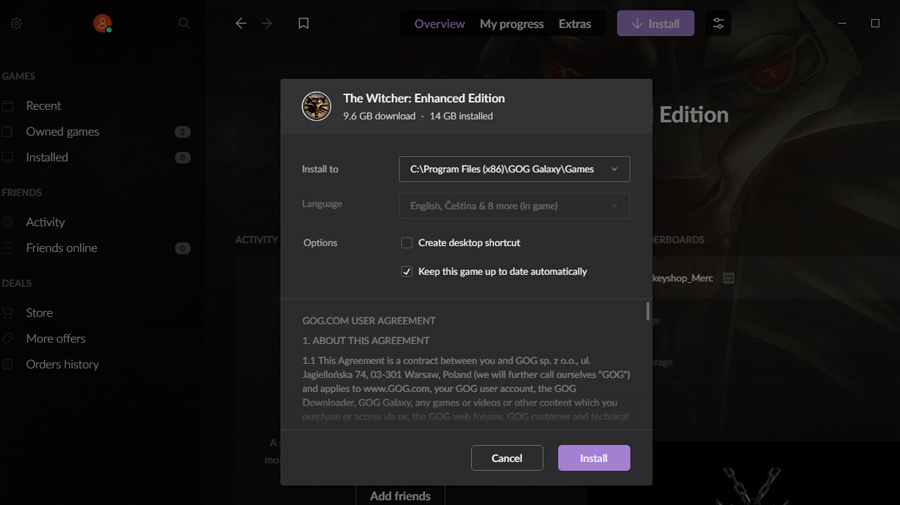The height and width of the screenshot is (505, 900).
Task: Uncheck Keep this game up to date
Action: (407, 272)
